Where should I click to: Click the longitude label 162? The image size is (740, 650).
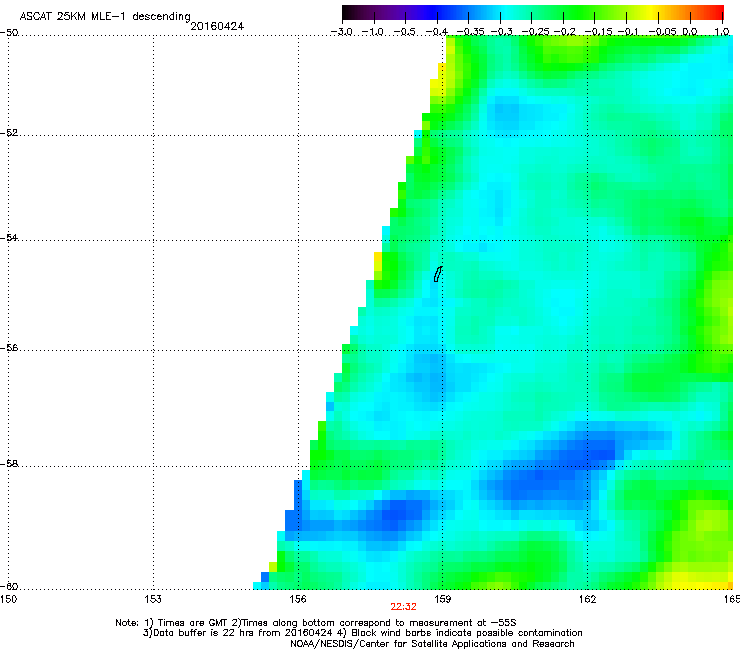587,599
